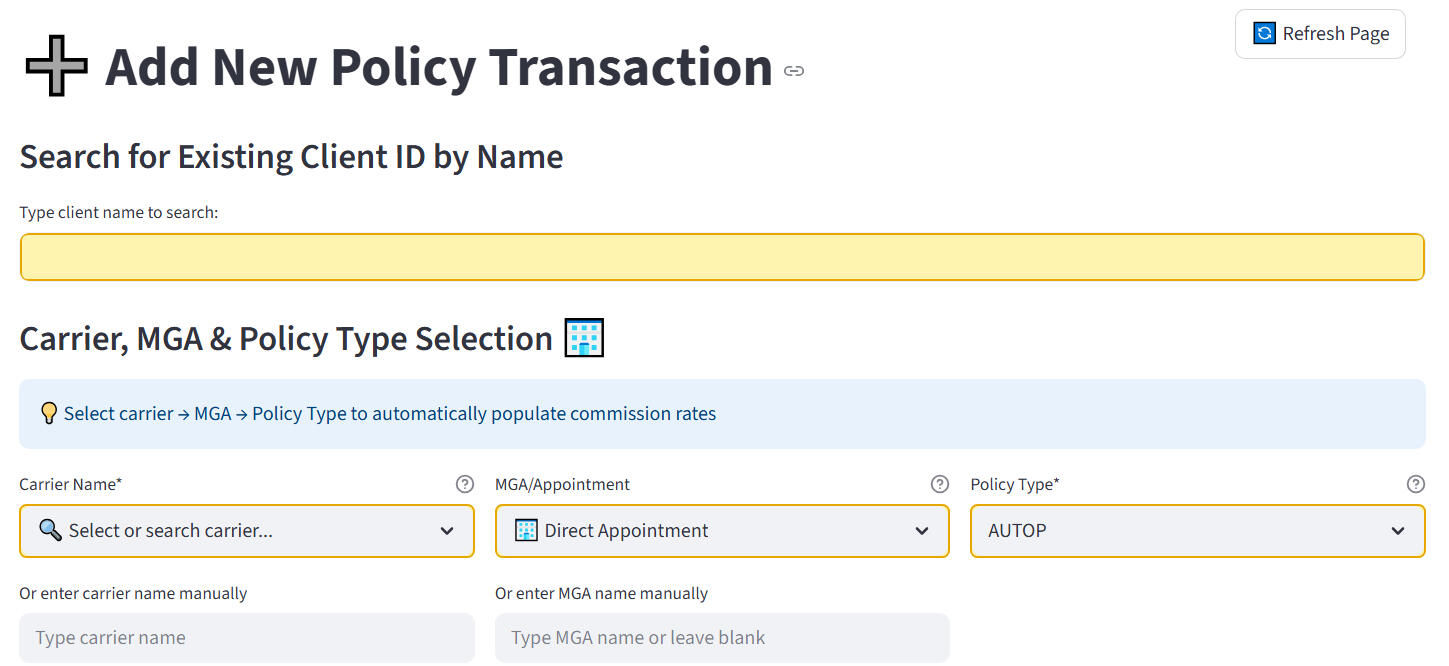Open the MGA/Appointment help tooltip icon
The height and width of the screenshot is (666, 1449).
coord(939,484)
